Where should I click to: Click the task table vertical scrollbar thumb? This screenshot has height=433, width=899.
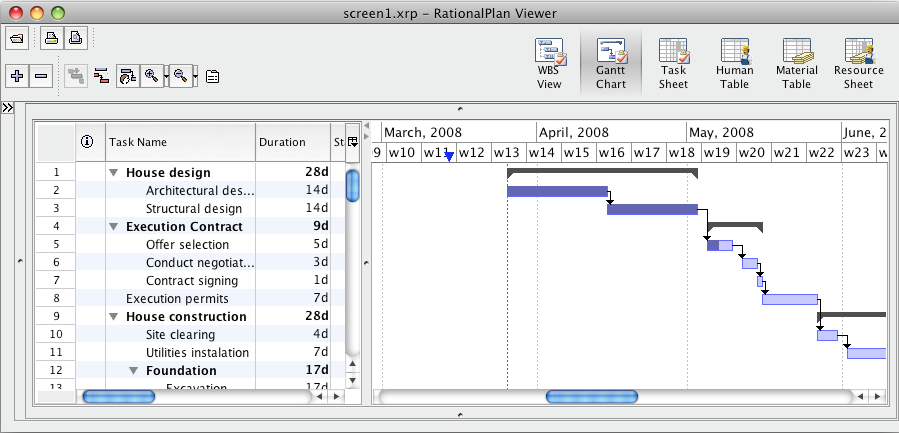[x=353, y=186]
